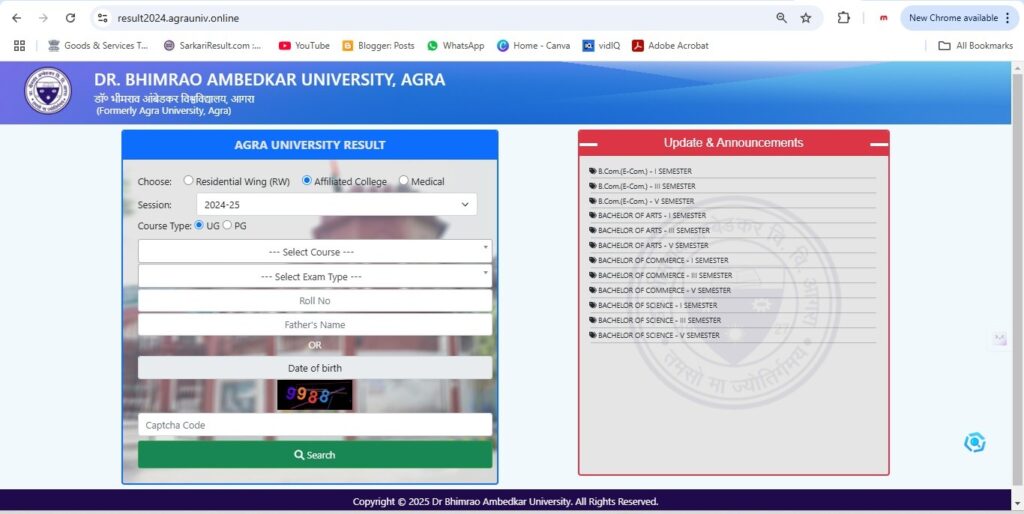Open BACHELOR OF SCIENCE - III SEMESTER link
Viewport: 1024px width, 514px height.
click(660, 321)
